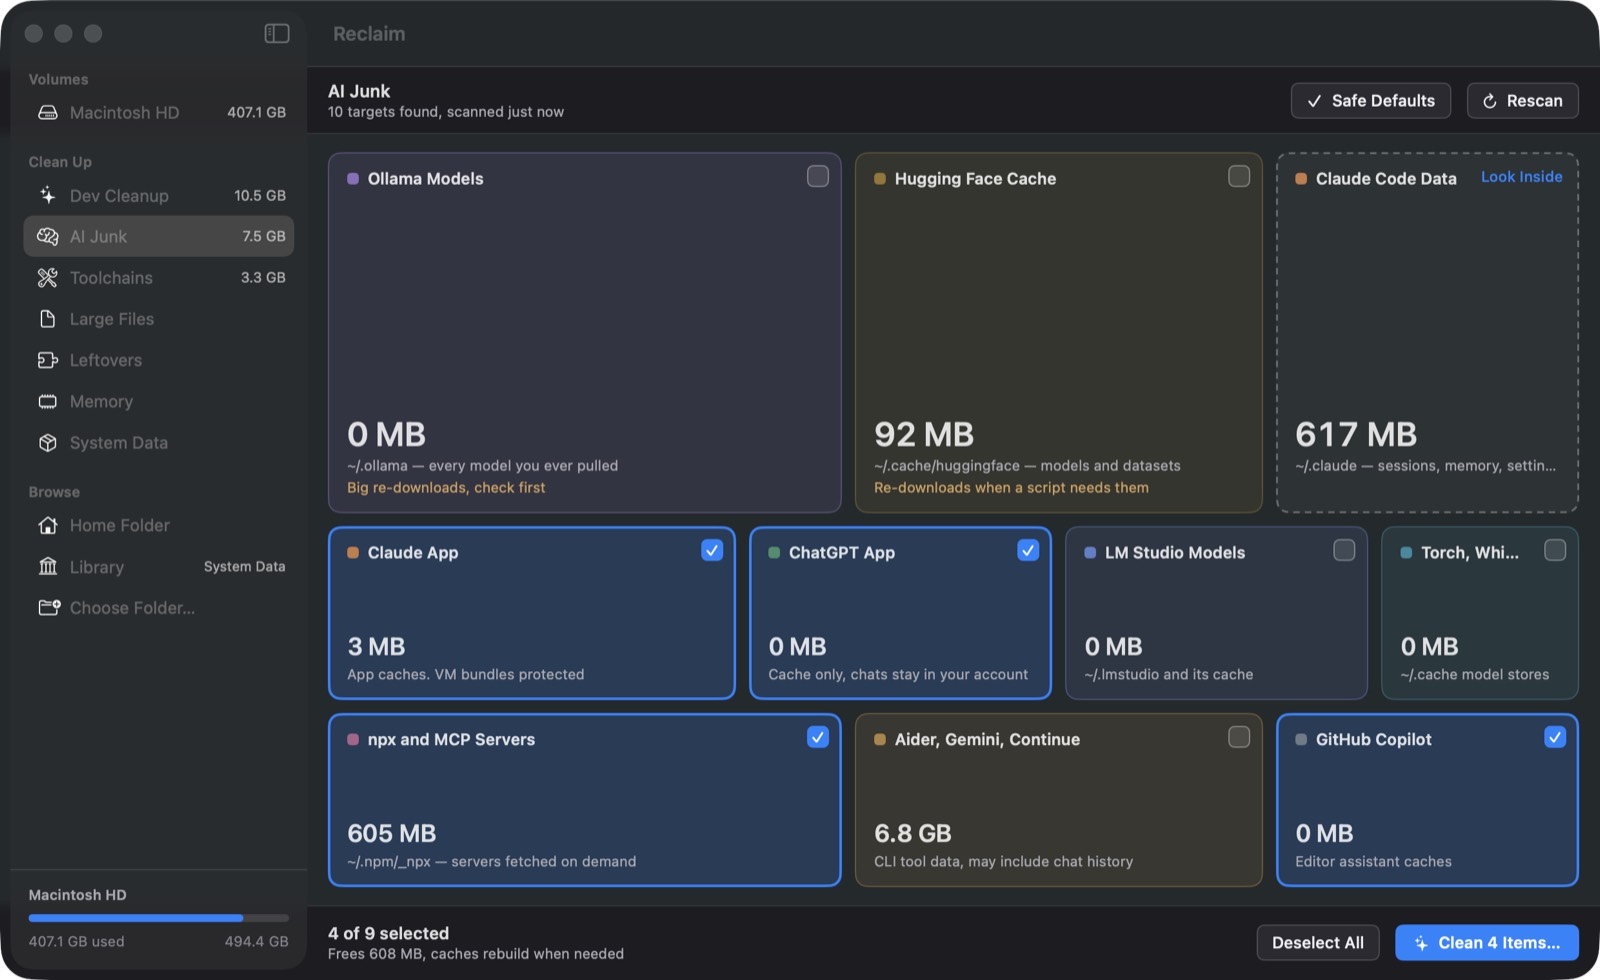Tick the Aider, Gemini, Continue checkbox
This screenshot has height=980, width=1600.
coord(1239,738)
